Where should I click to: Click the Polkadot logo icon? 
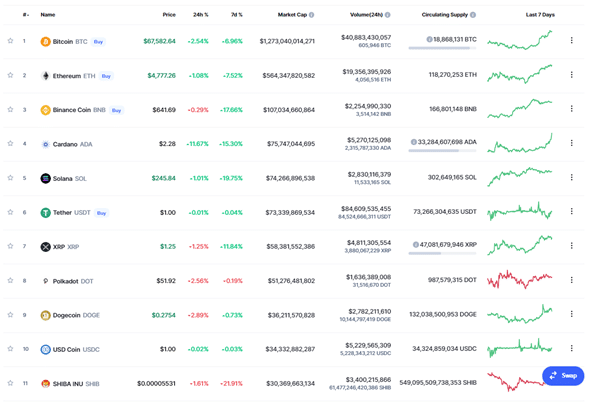click(x=45, y=281)
